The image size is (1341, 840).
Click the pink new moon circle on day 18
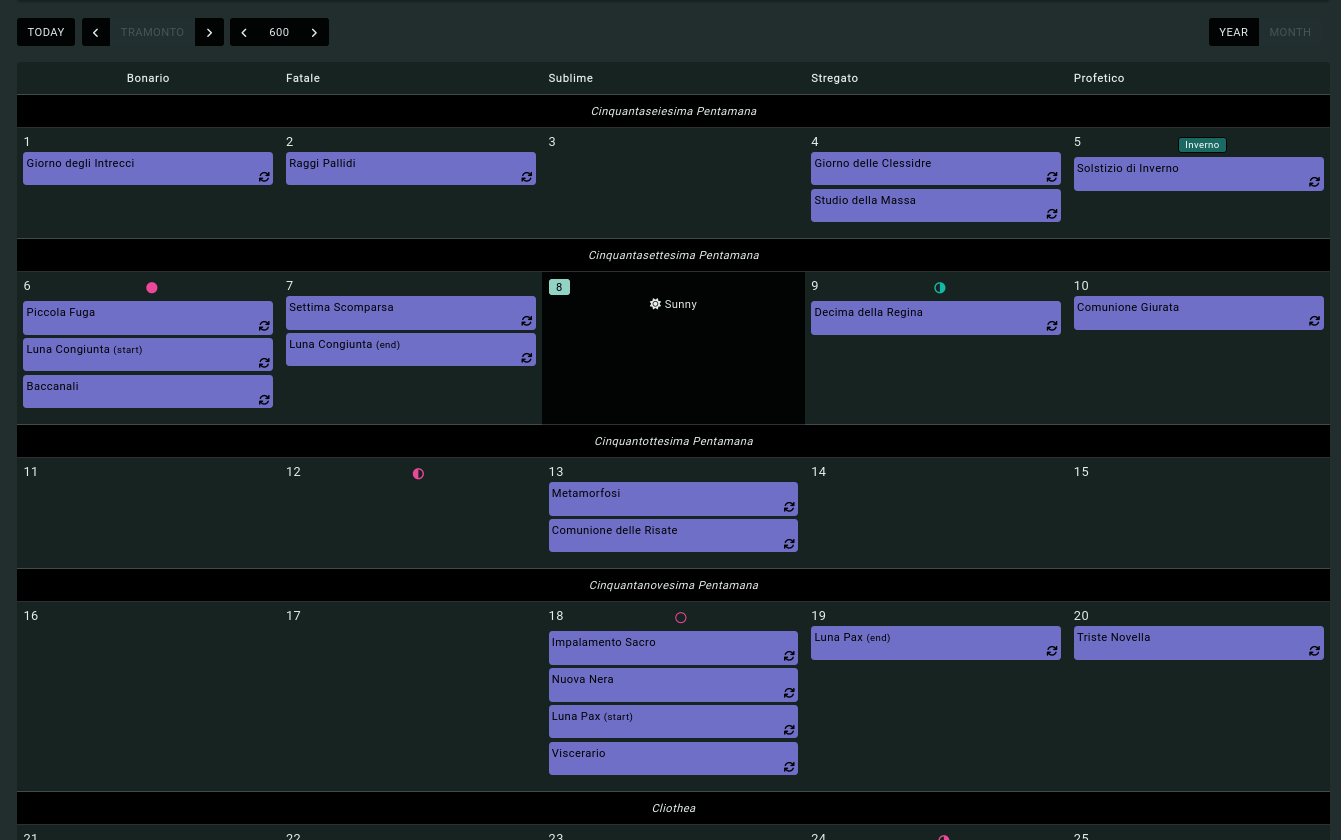pyautogui.click(x=681, y=618)
